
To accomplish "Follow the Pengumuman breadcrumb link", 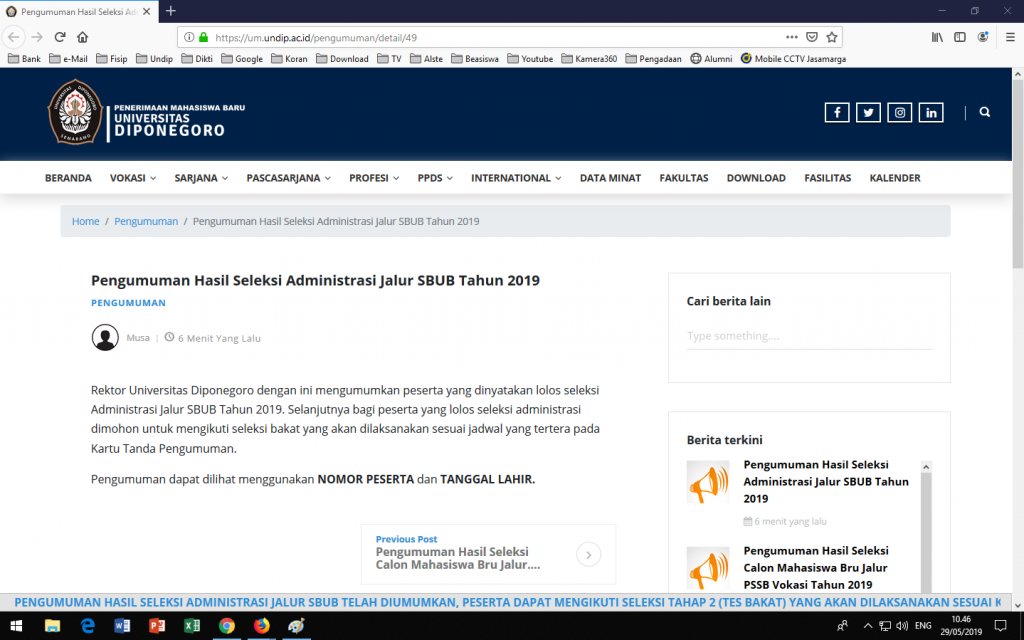I will tap(146, 221).
